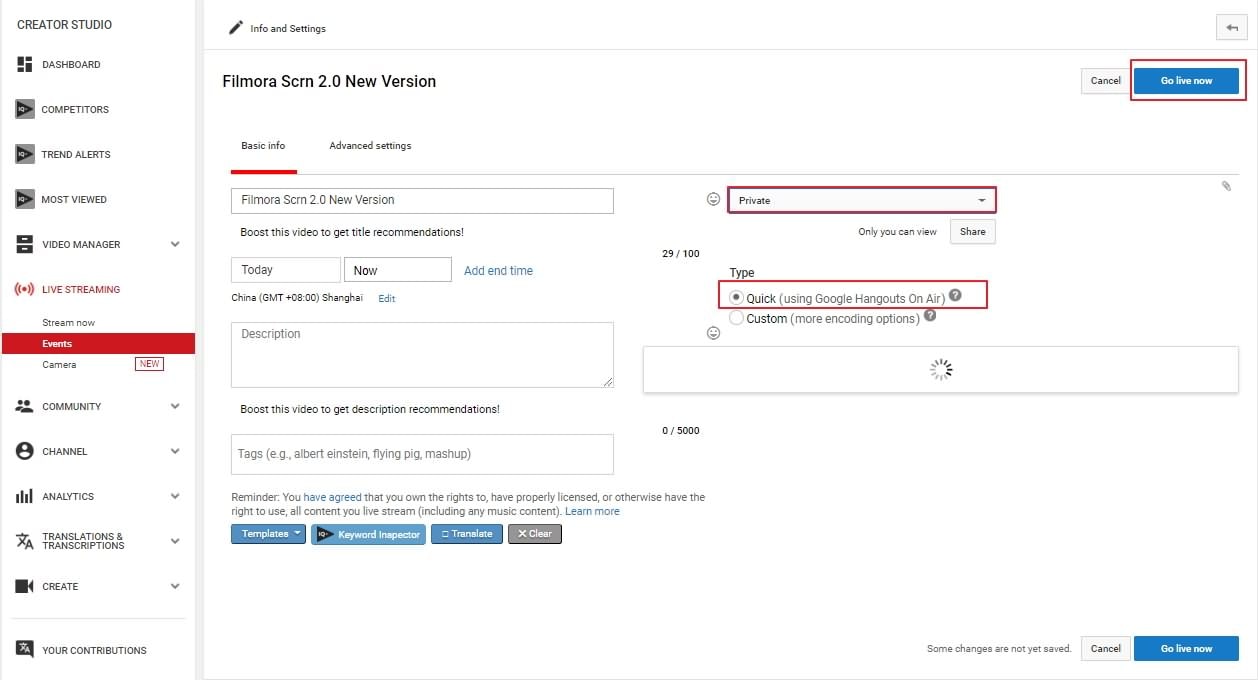1258x680 pixels.
Task: Click the Create camera icon
Action: coord(25,586)
